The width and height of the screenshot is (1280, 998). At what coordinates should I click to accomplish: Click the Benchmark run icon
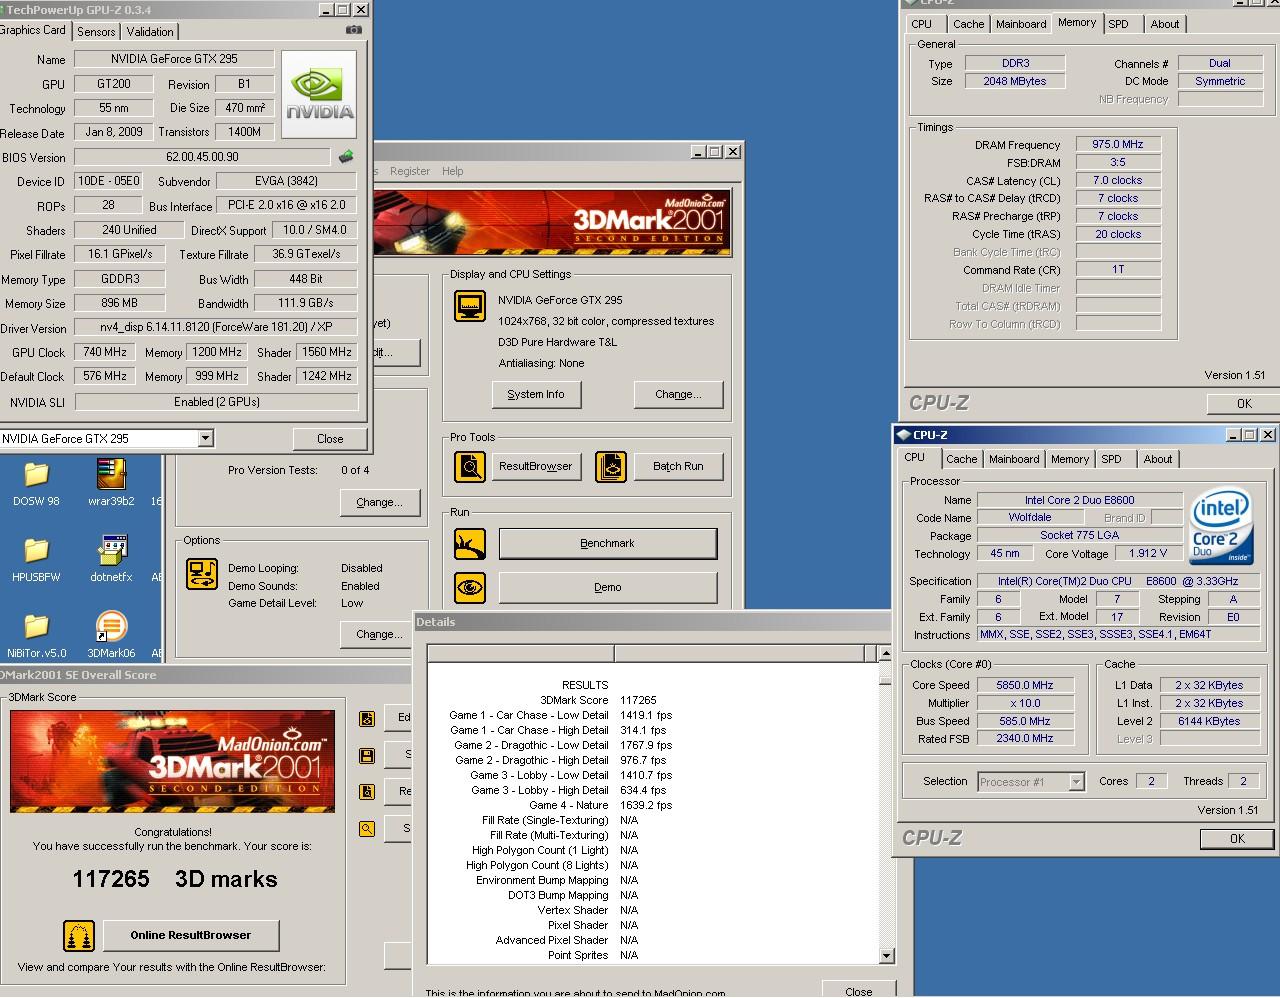470,544
